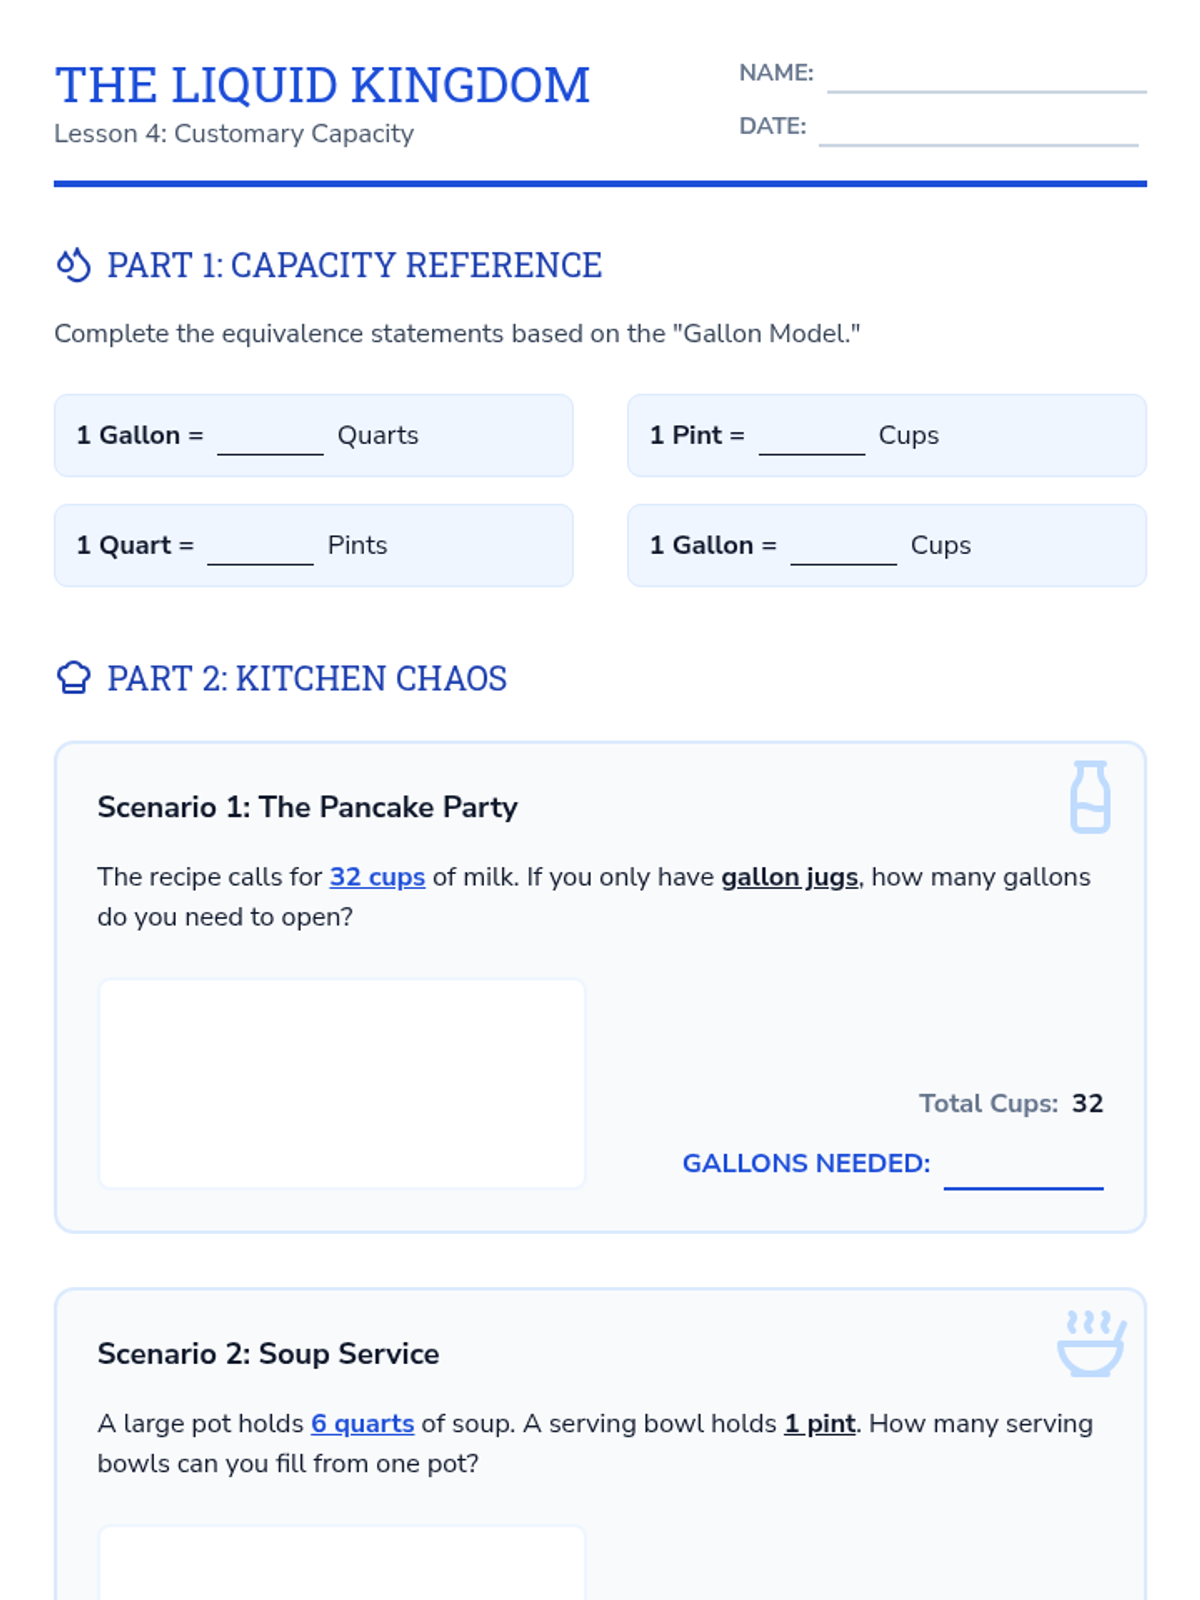Viewport: 1200px width, 1600px height.
Task: Click the 1 Gallon equals Cups blank
Action: pyautogui.click(x=843, y=548)
